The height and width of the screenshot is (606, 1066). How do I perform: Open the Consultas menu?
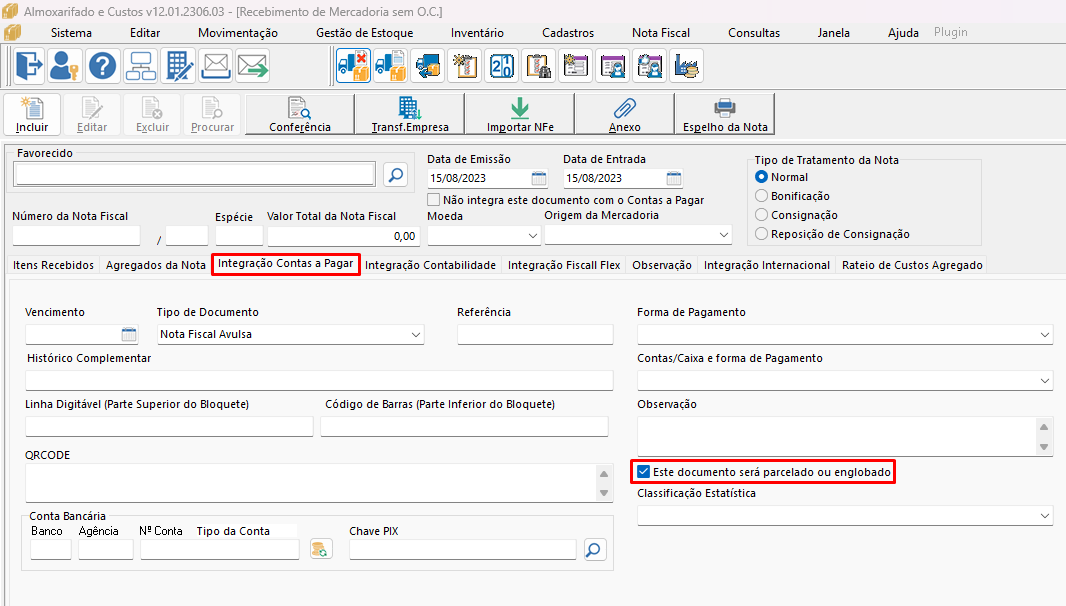click(754, 33)
